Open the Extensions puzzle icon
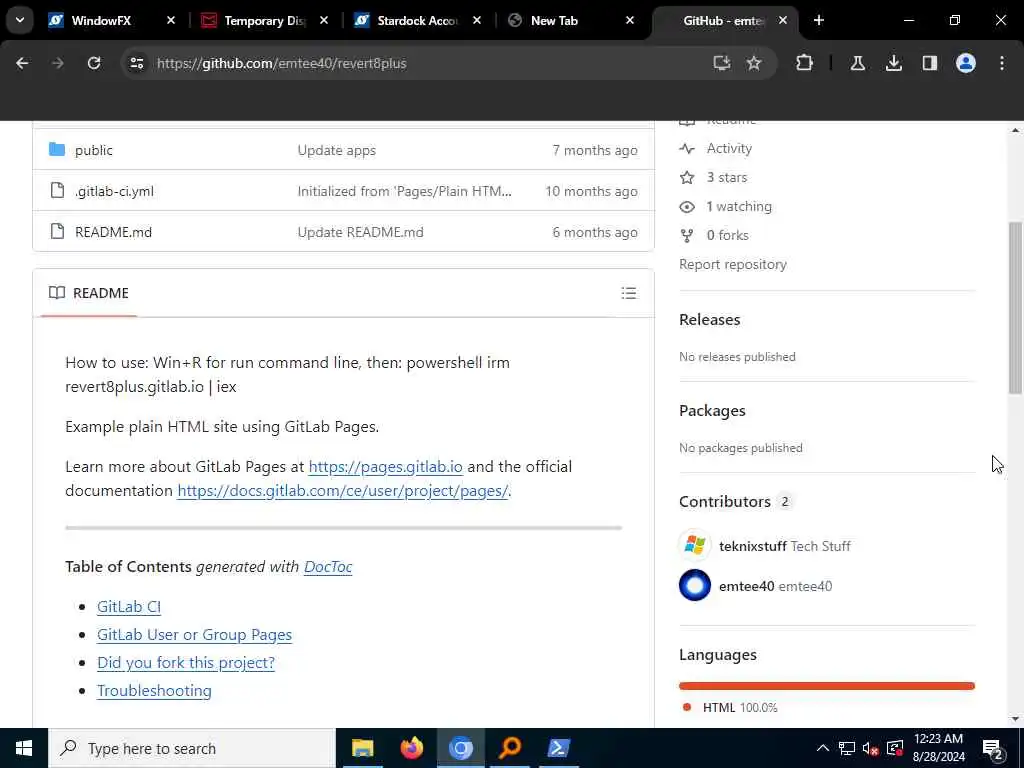The width and height of the screenshot is (1024, 768). pyautogui.click(x=805, y=63)
